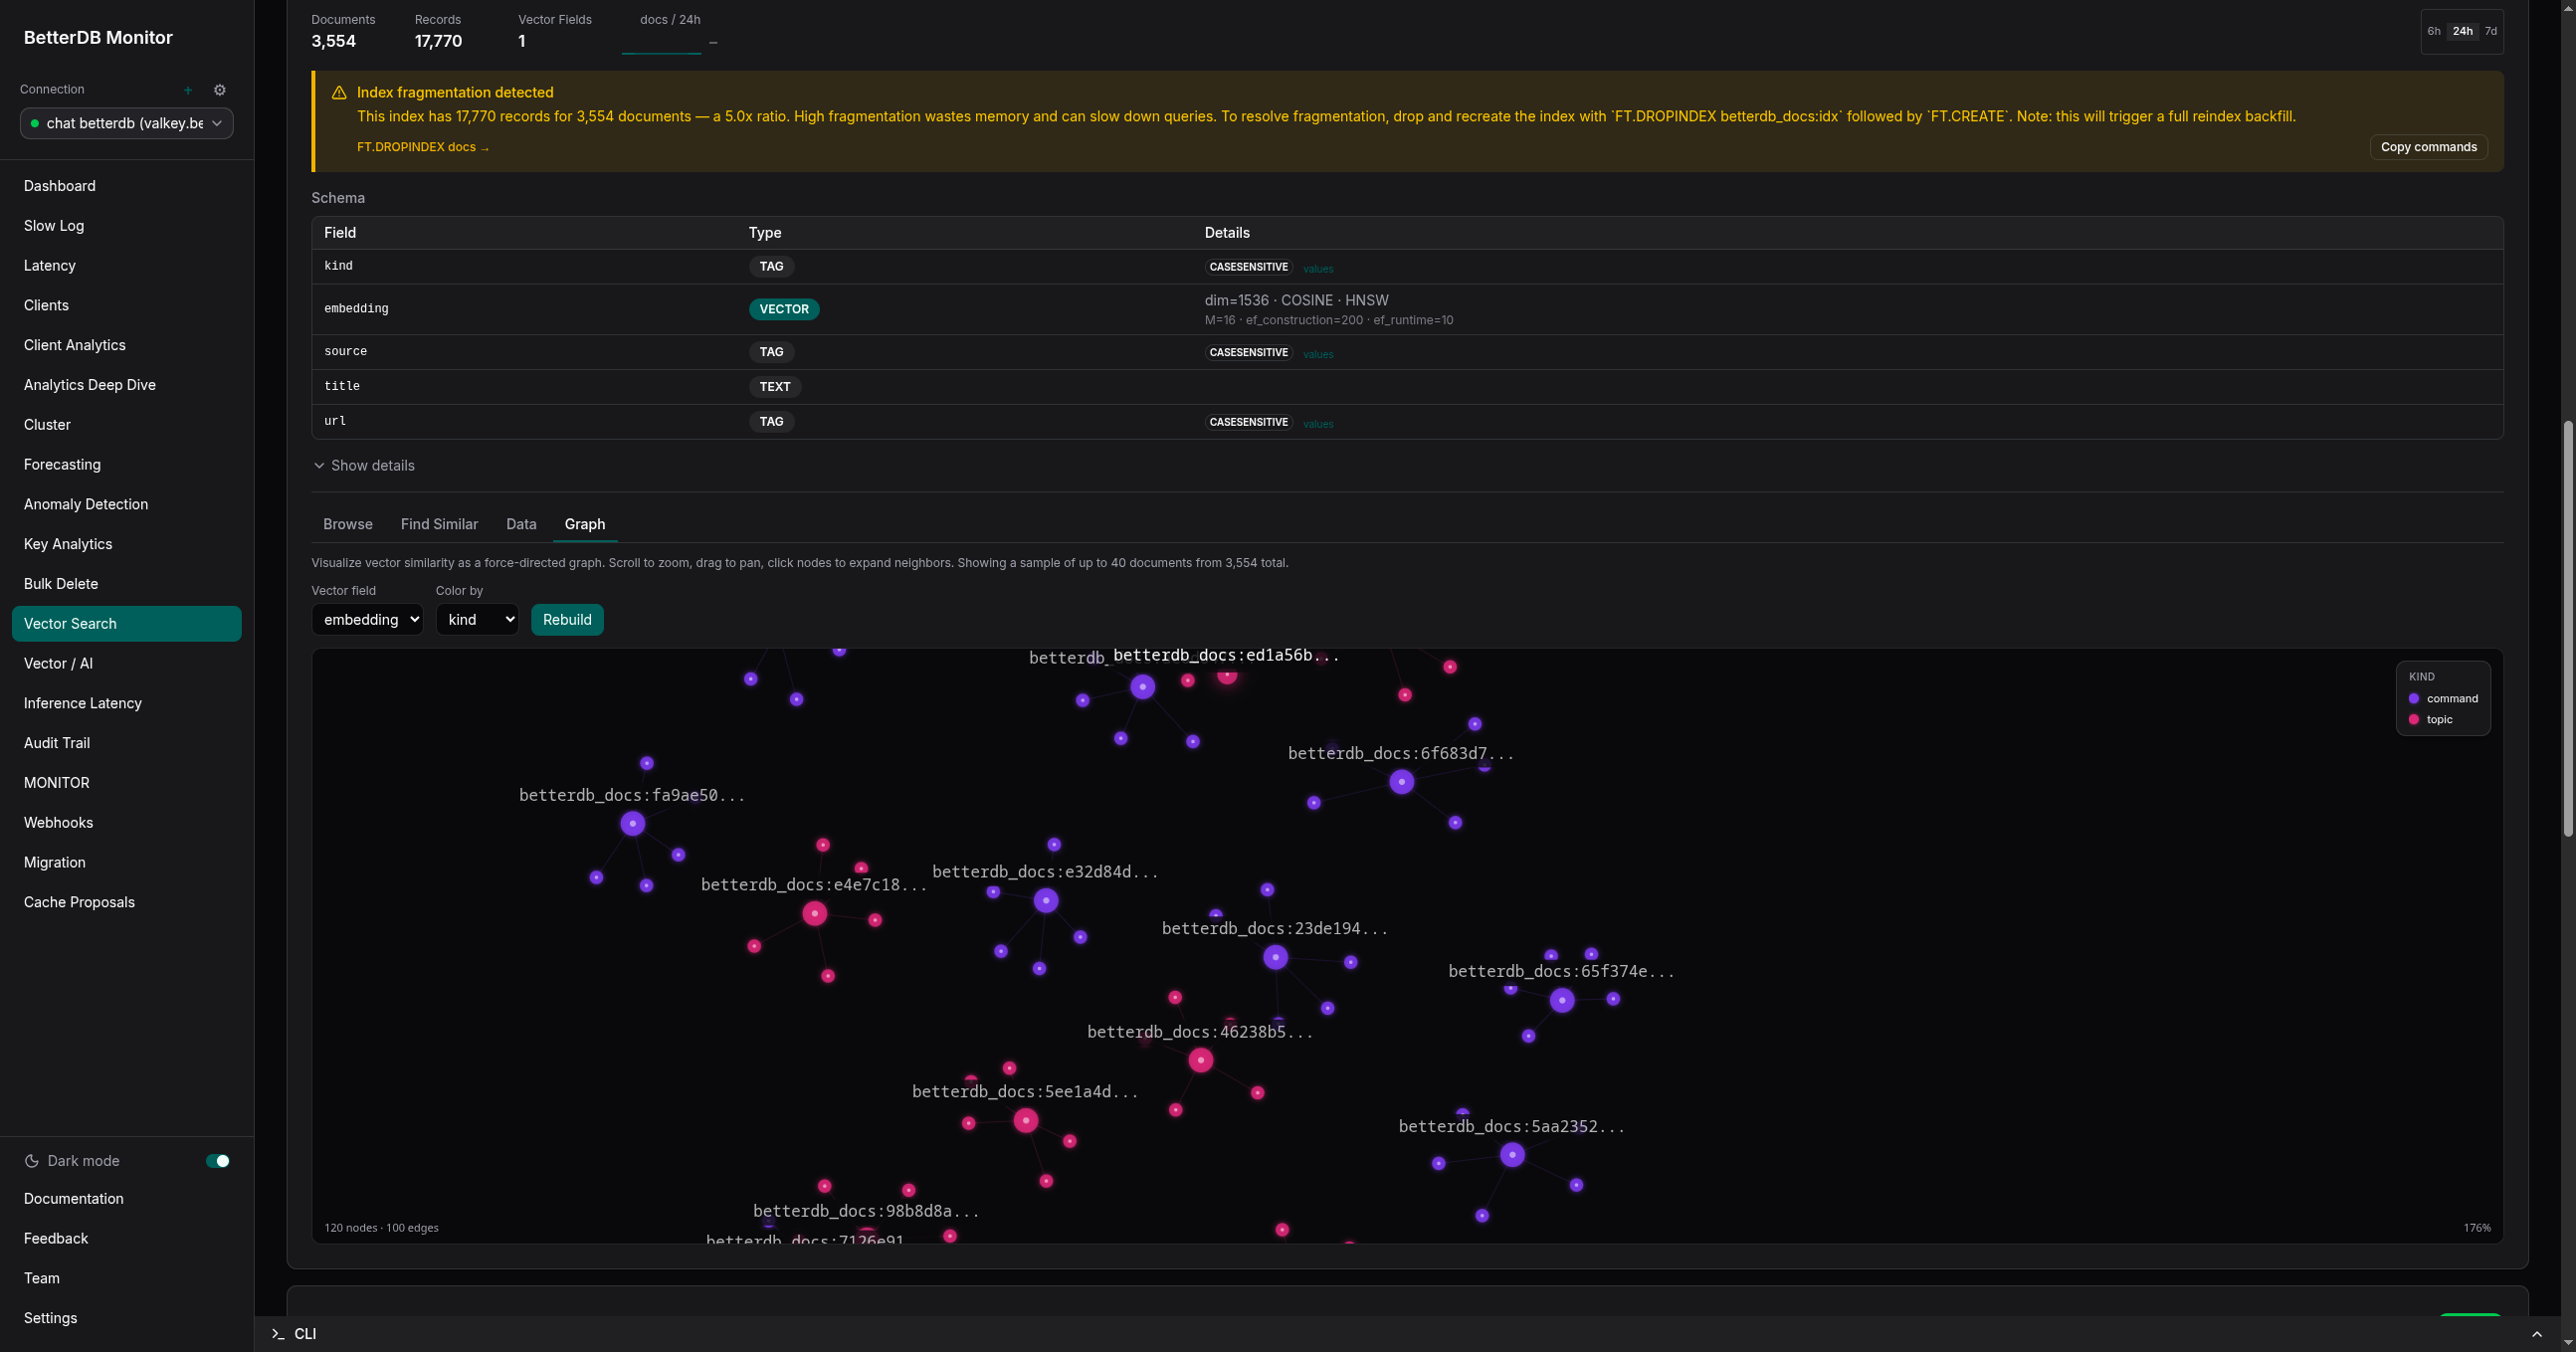Open connection settings gear icon
The image size is (2576, 1352).
pyautogui.click(x=220, y=90)
